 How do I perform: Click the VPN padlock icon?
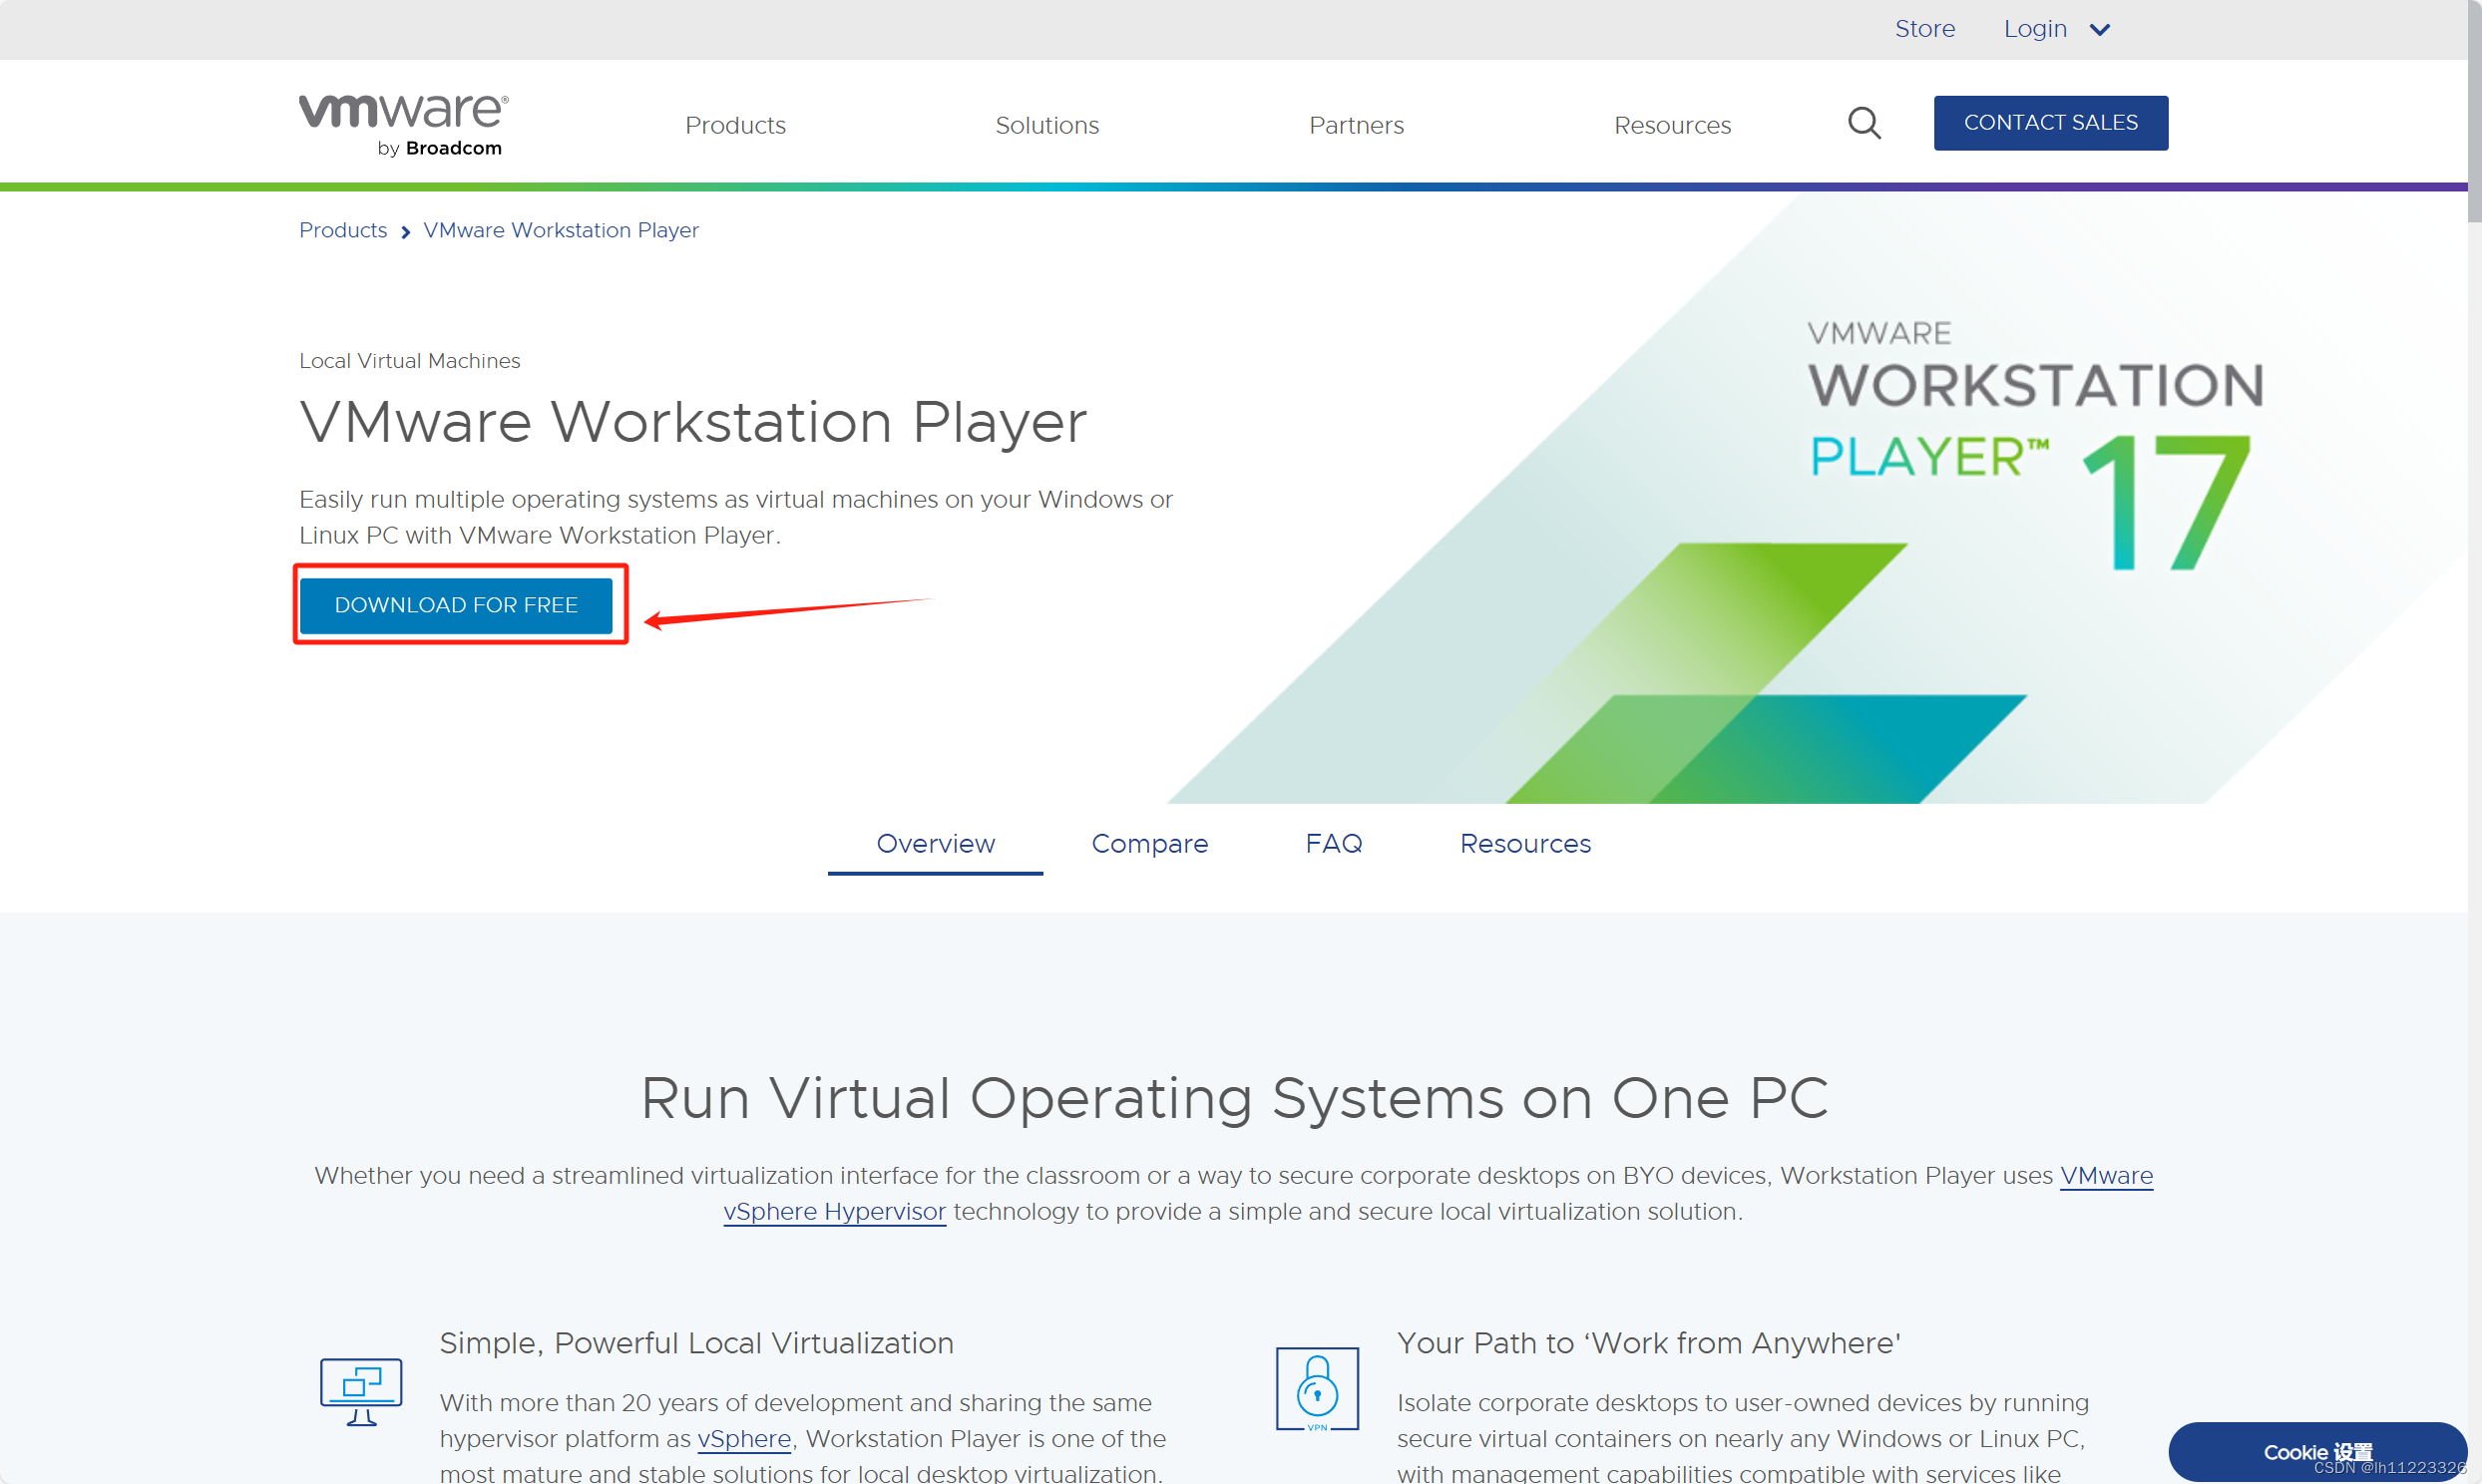pos(1317,1389)
